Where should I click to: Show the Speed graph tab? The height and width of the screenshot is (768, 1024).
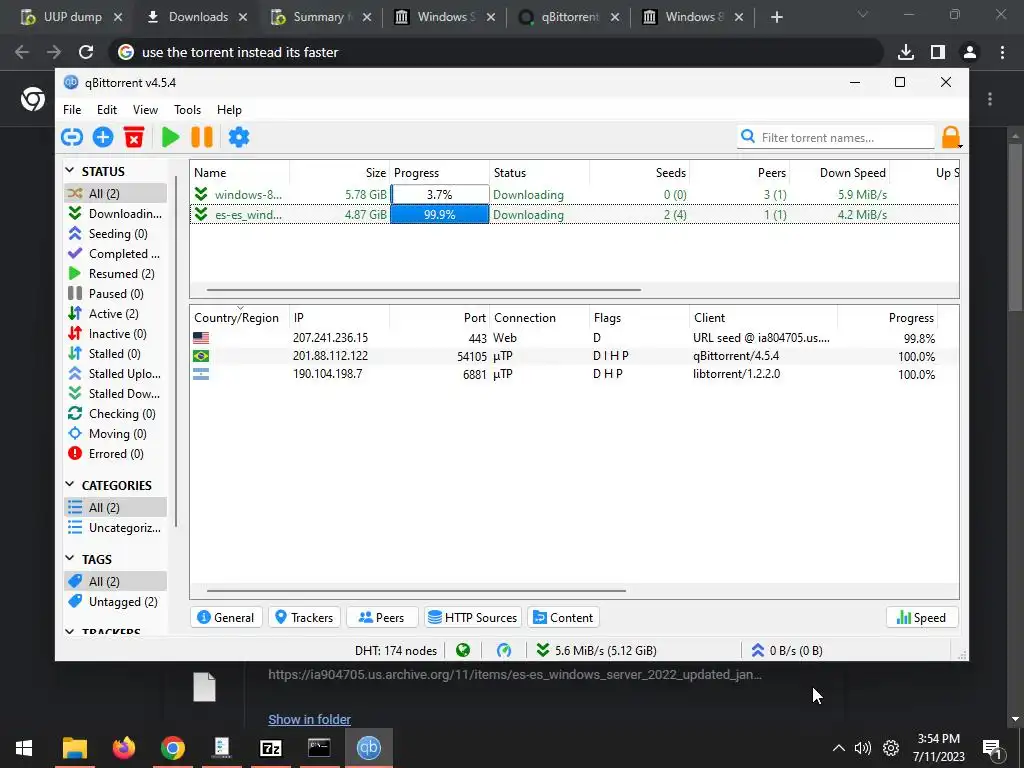click(921, 617)
